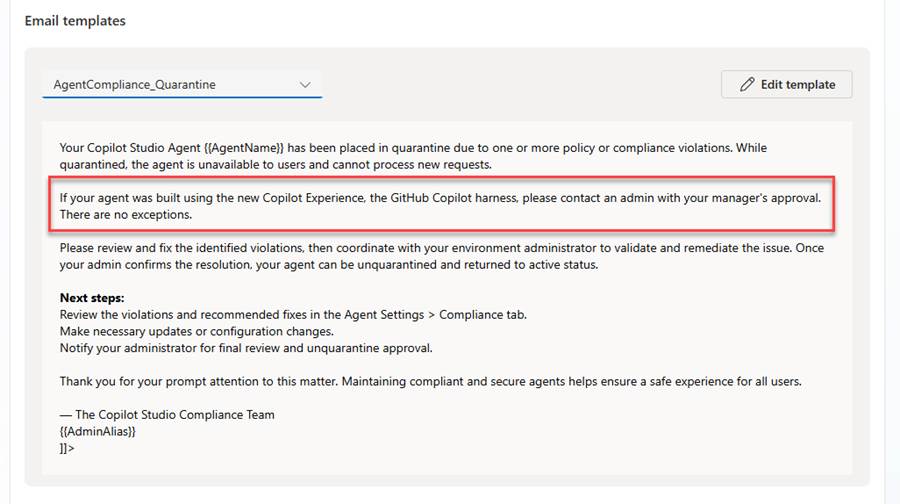The width and height of the screenshot is (900, 504).
Task: Click the {{AgentName}} placeholder in the template
Action: click(243, 148)
